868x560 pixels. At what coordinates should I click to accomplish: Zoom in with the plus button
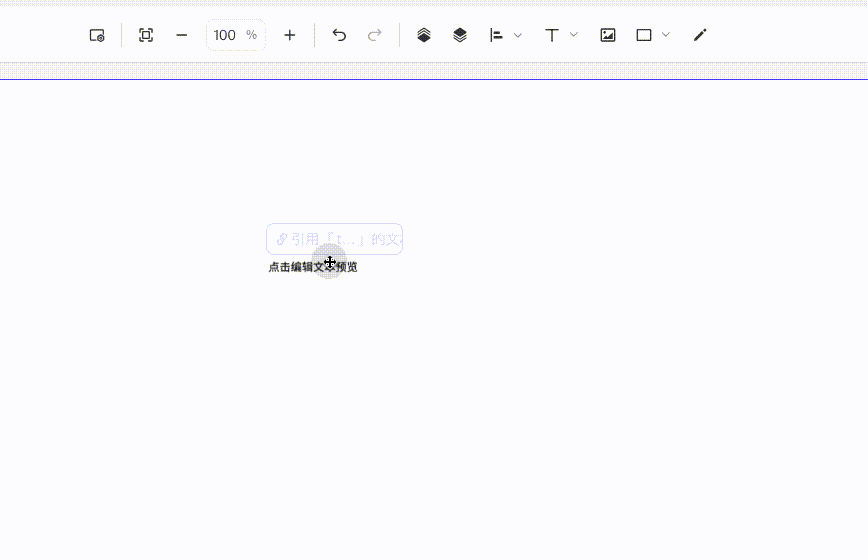pos(290,35)
